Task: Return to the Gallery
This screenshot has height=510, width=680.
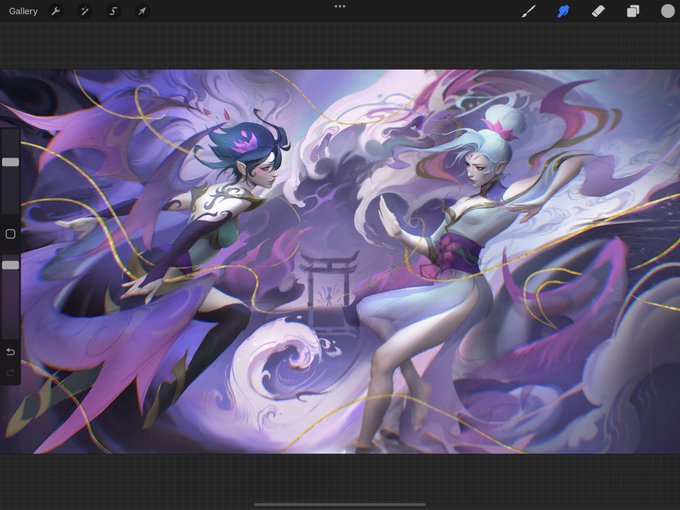Action: click(23, 11)
